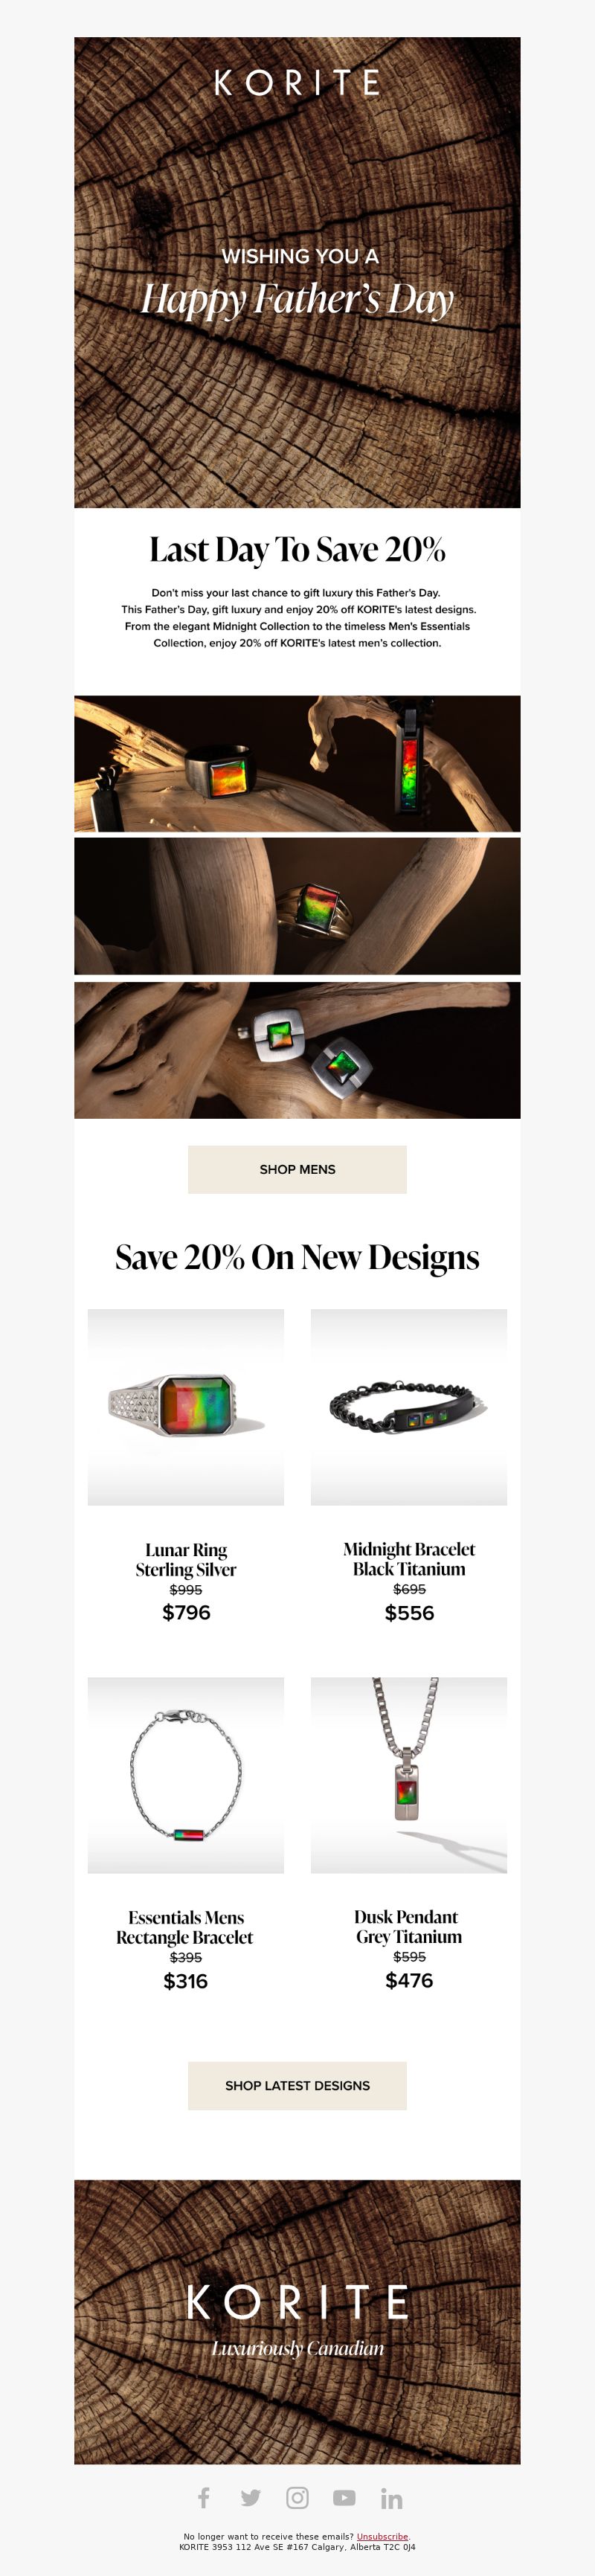Open the LinkedIn social icon
Screen dimensions: 595x2576
391,2499
